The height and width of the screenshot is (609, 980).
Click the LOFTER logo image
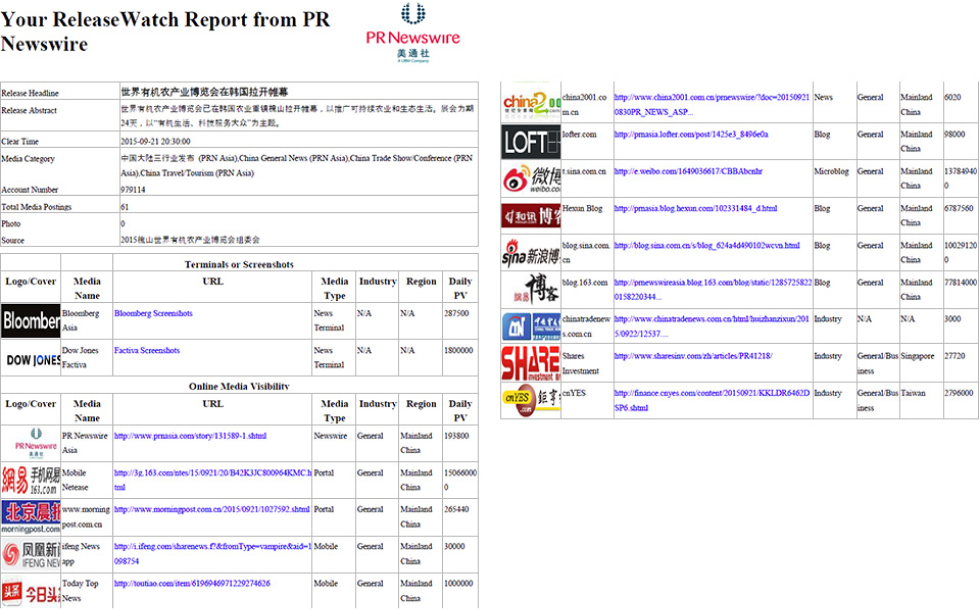(x=531, y=142)
